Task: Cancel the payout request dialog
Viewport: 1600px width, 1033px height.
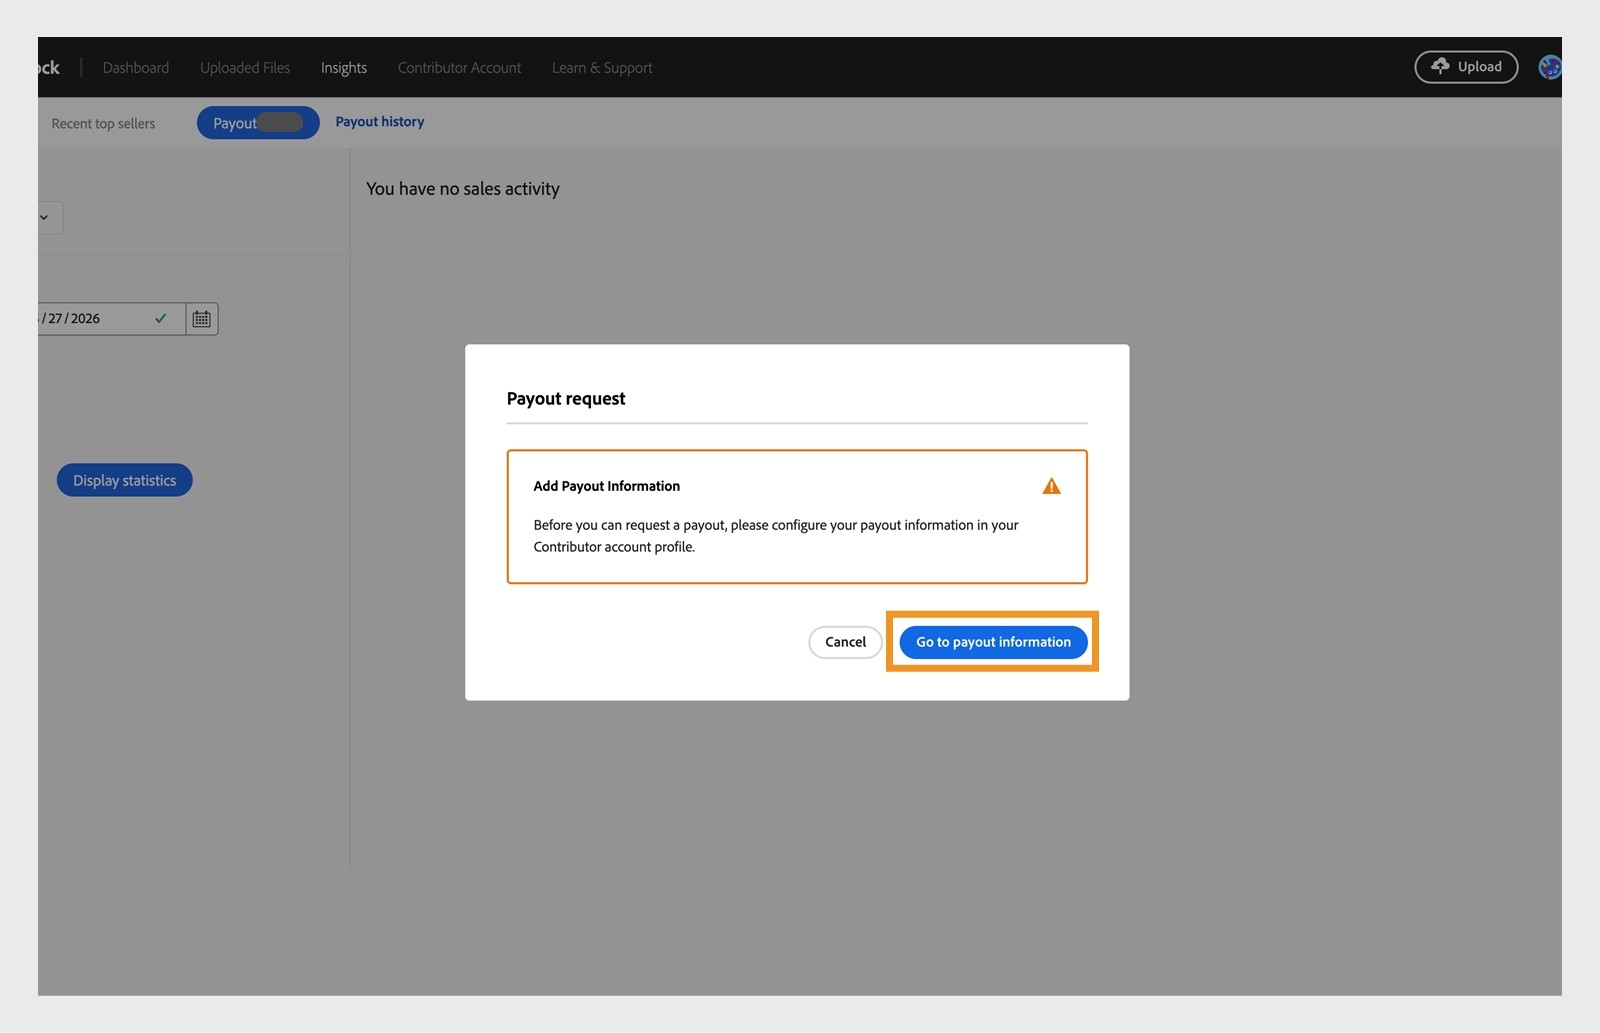Action: tap(845, 642)
